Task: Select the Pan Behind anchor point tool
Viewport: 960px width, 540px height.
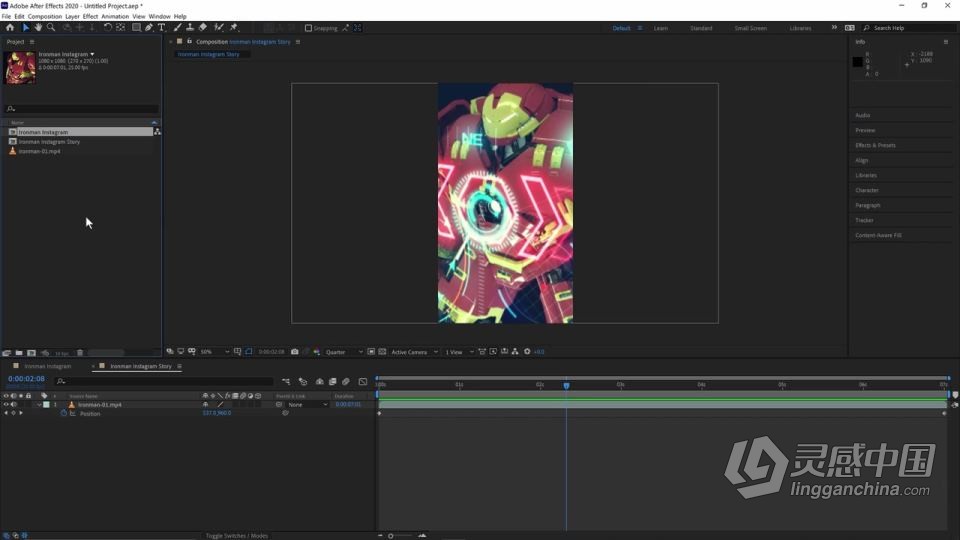Action: tap(120, 28)
